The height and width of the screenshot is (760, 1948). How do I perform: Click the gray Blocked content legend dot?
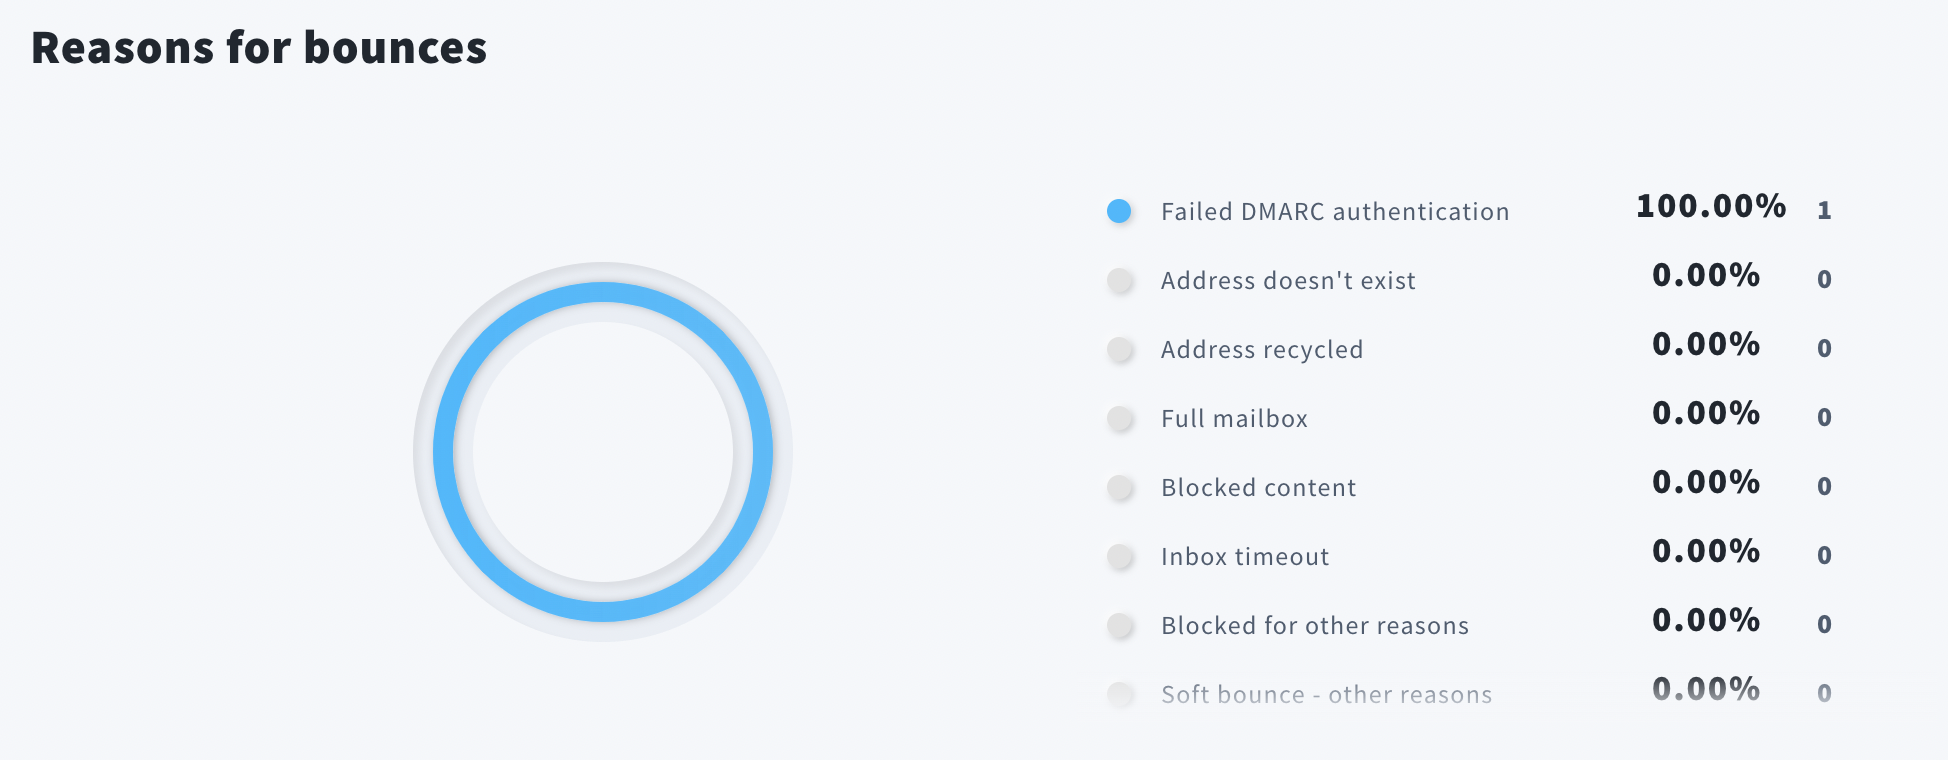coord(1120,487)
